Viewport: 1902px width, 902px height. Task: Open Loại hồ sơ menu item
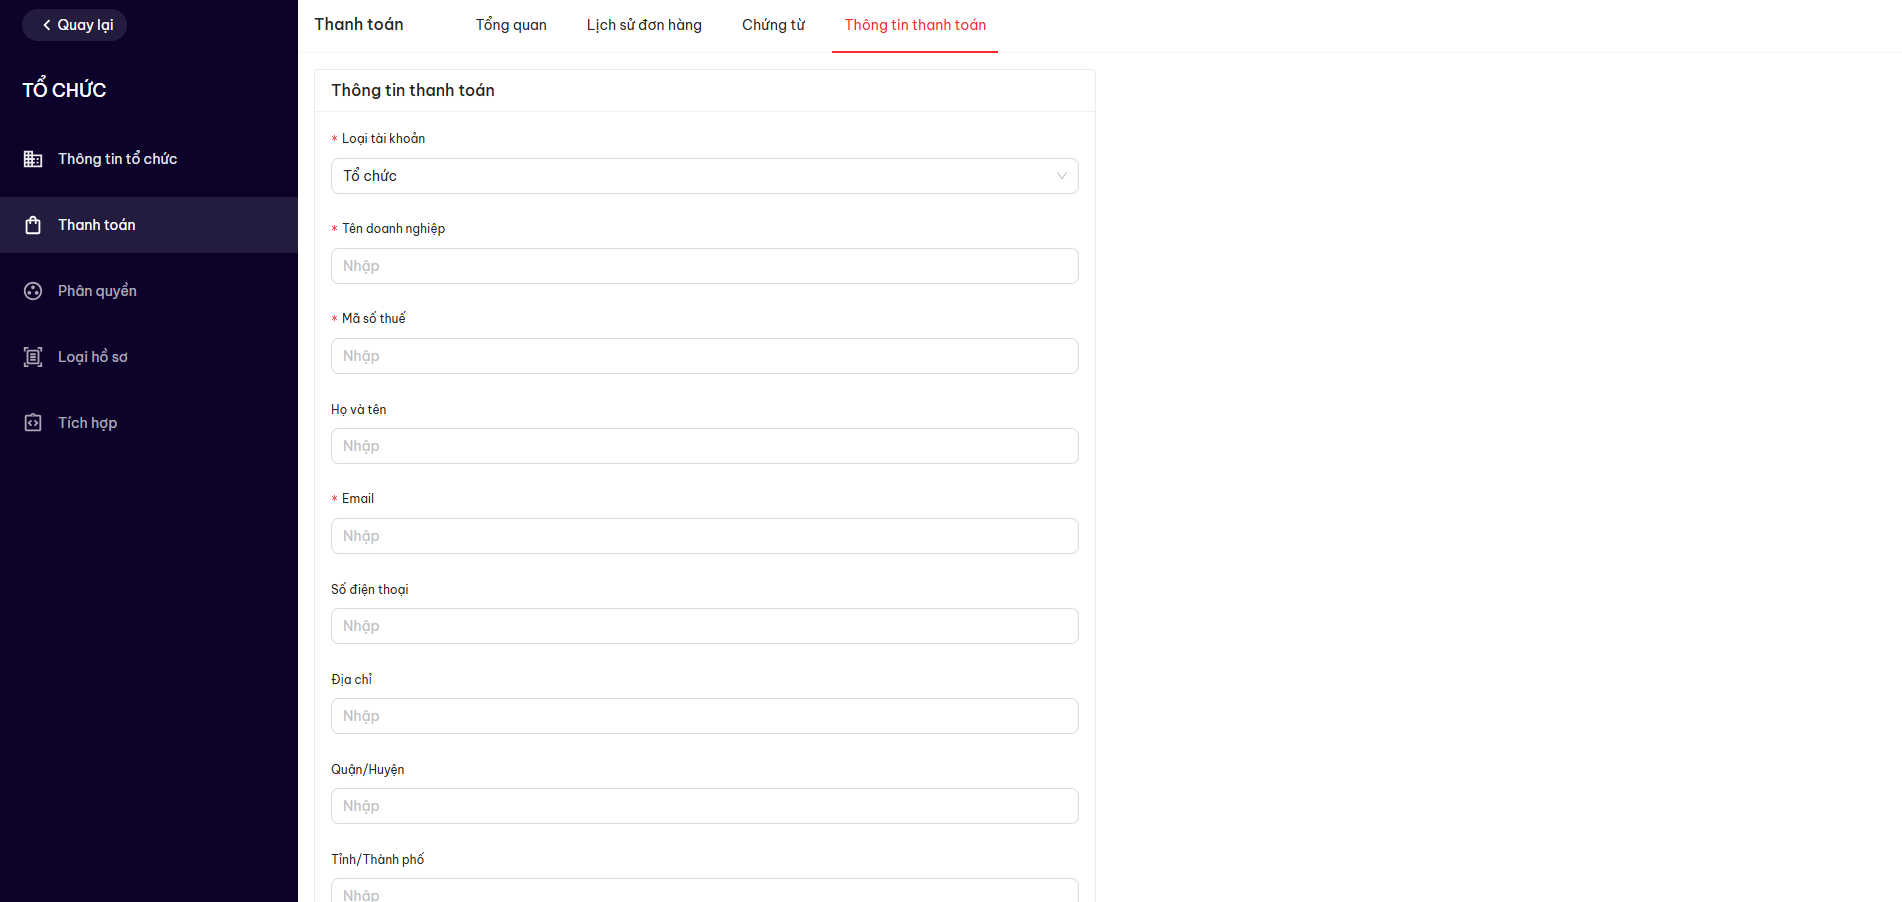tap(149, 357)
